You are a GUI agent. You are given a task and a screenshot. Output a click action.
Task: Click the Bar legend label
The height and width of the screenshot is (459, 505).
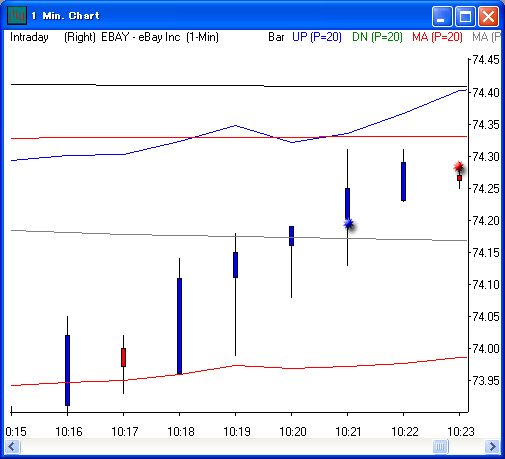(276, 37)
